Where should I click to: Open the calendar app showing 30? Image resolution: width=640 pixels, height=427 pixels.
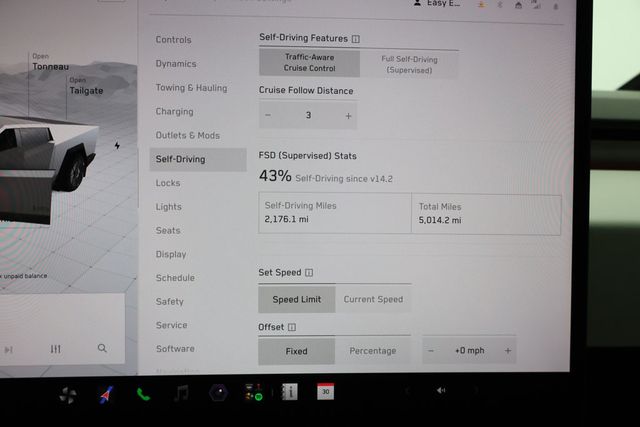[325, 391]
